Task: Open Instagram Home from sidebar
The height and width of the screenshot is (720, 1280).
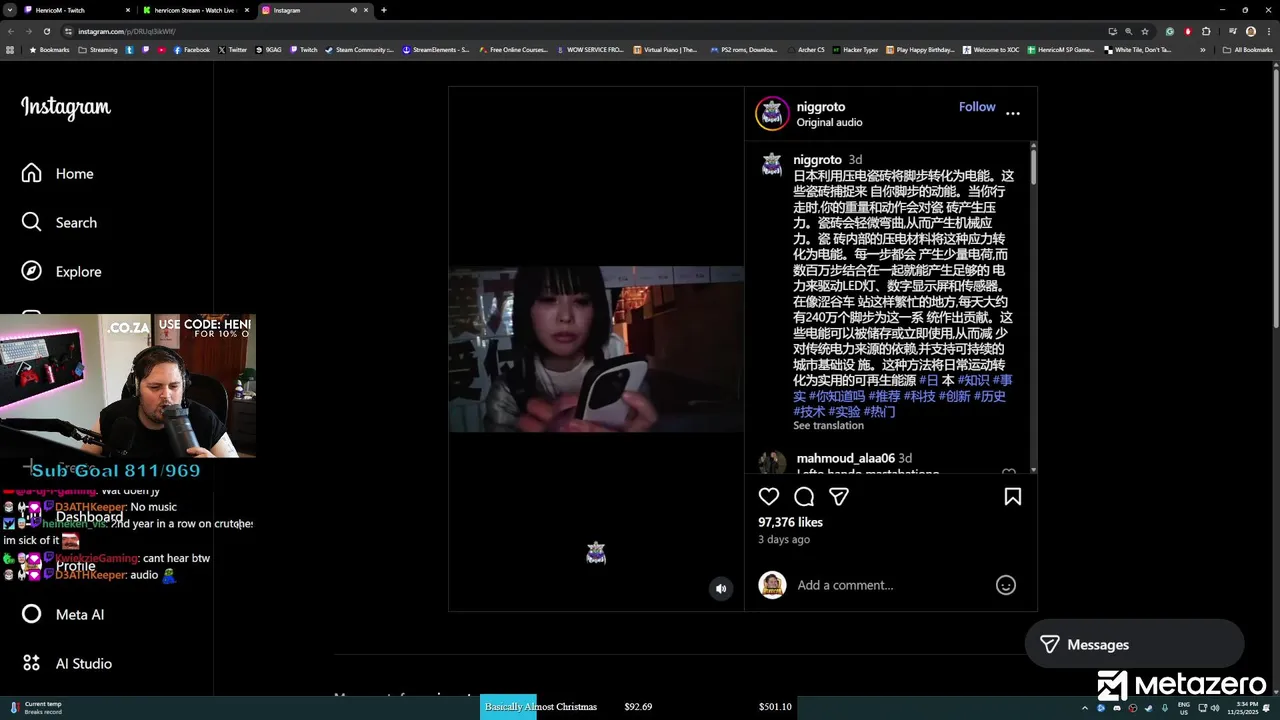Action: 58,173
